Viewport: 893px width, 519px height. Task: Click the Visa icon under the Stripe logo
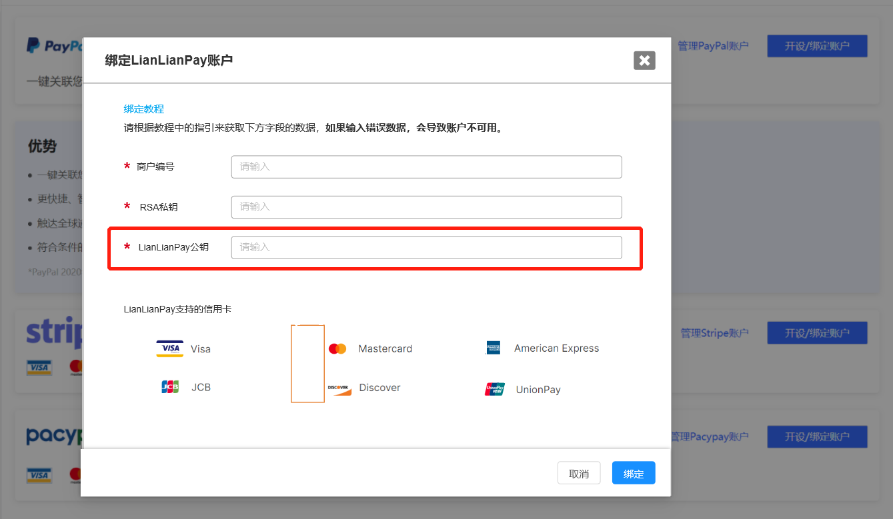click(x=39, y=368)
